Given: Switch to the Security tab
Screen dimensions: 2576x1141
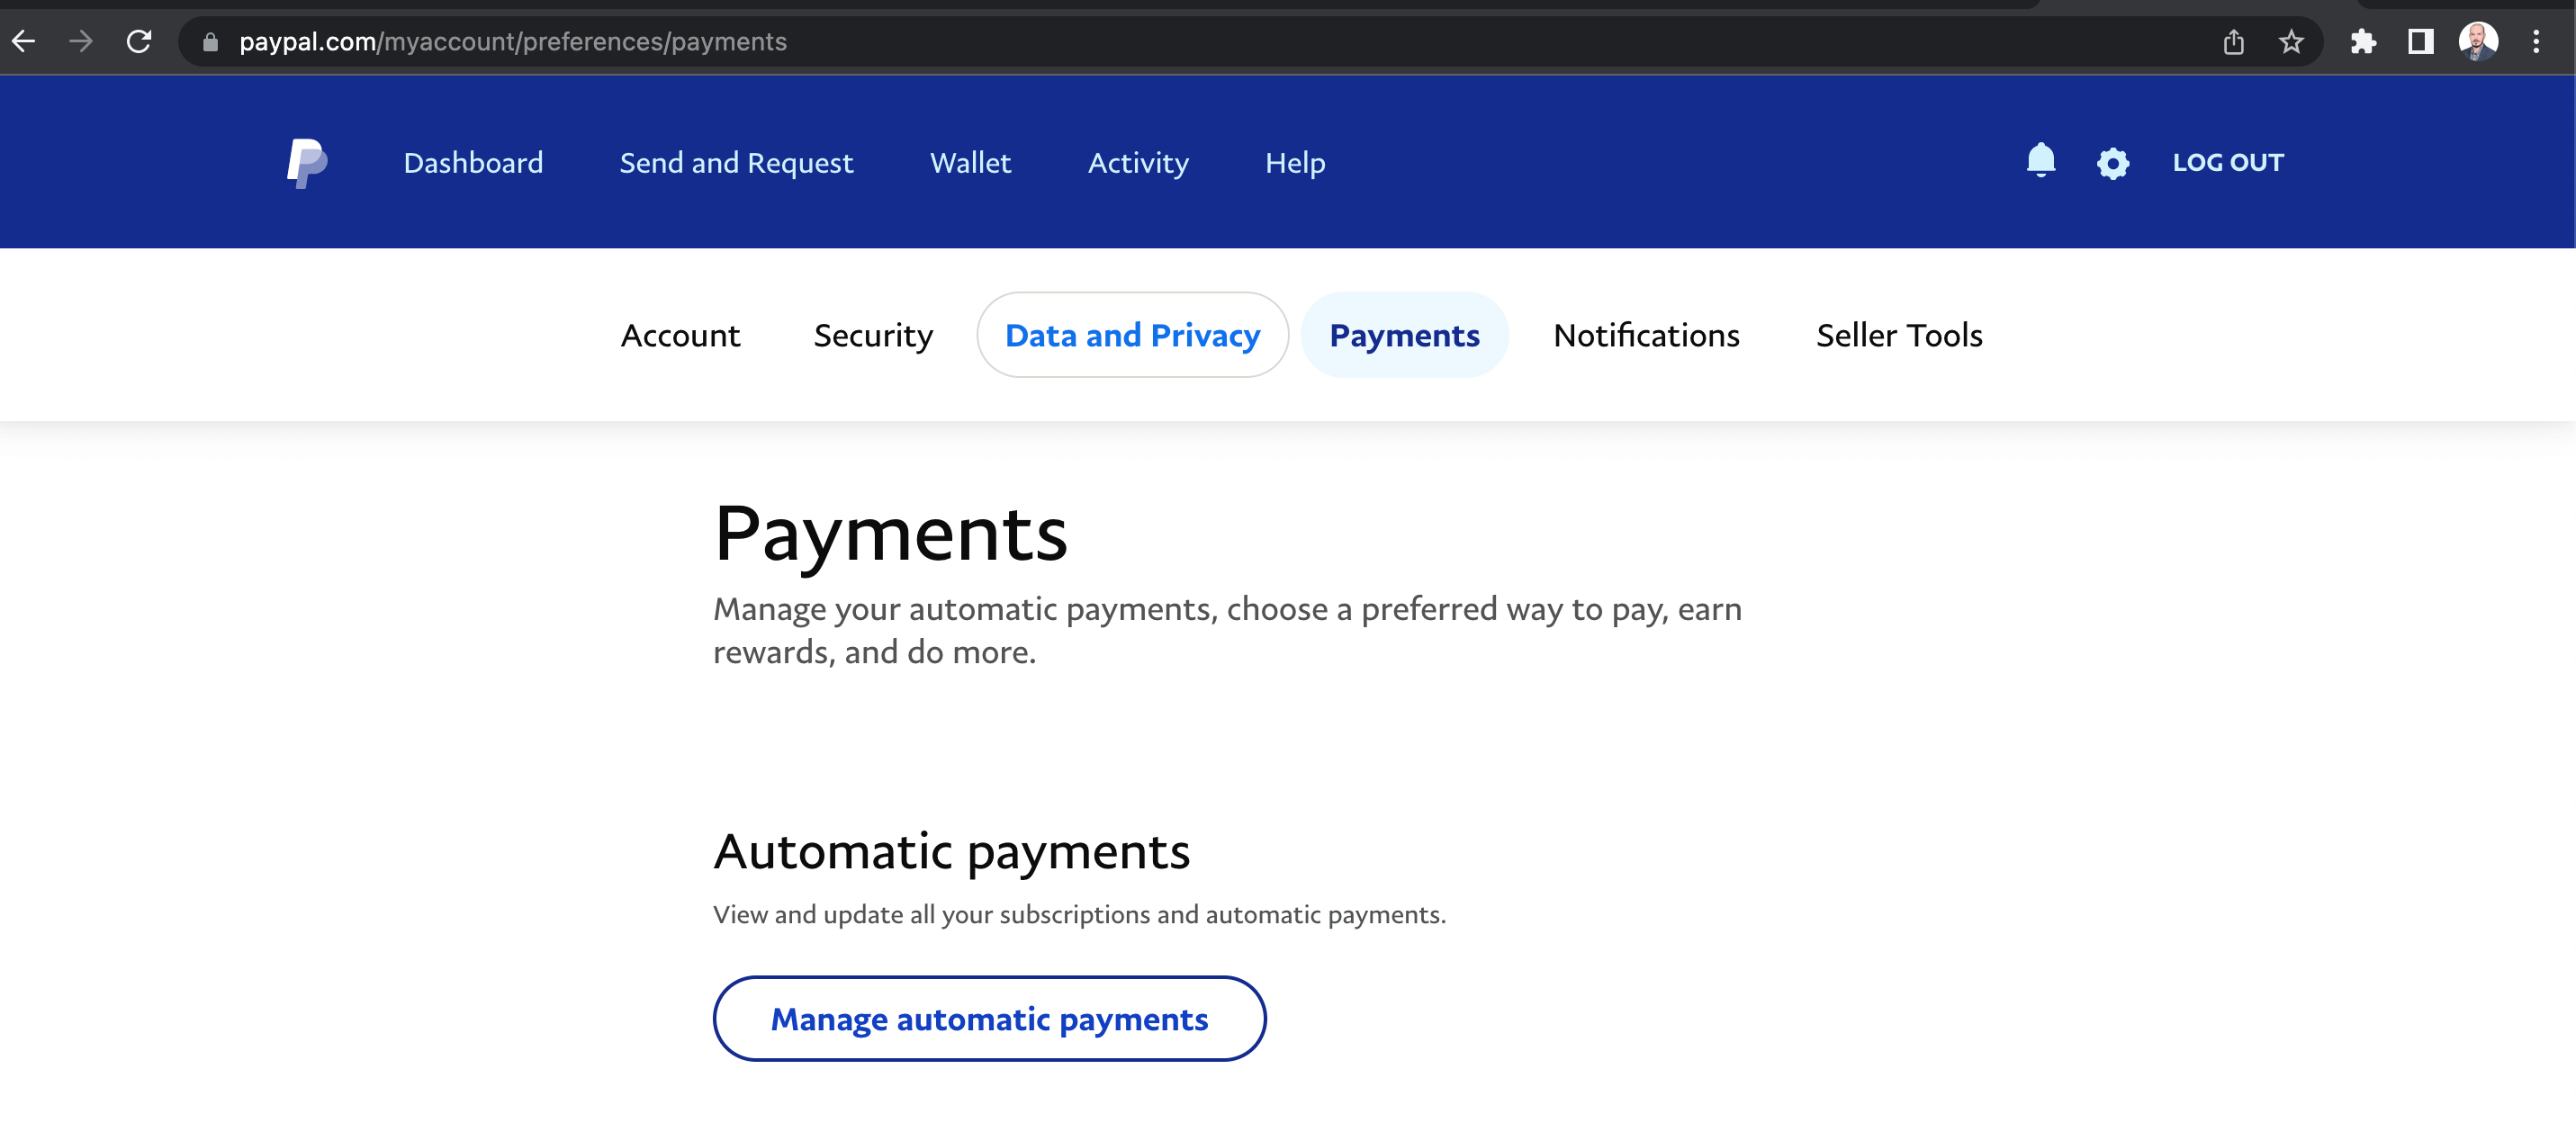Looking at the screenshot, I should pyautogui.click(x=873, y=335).
